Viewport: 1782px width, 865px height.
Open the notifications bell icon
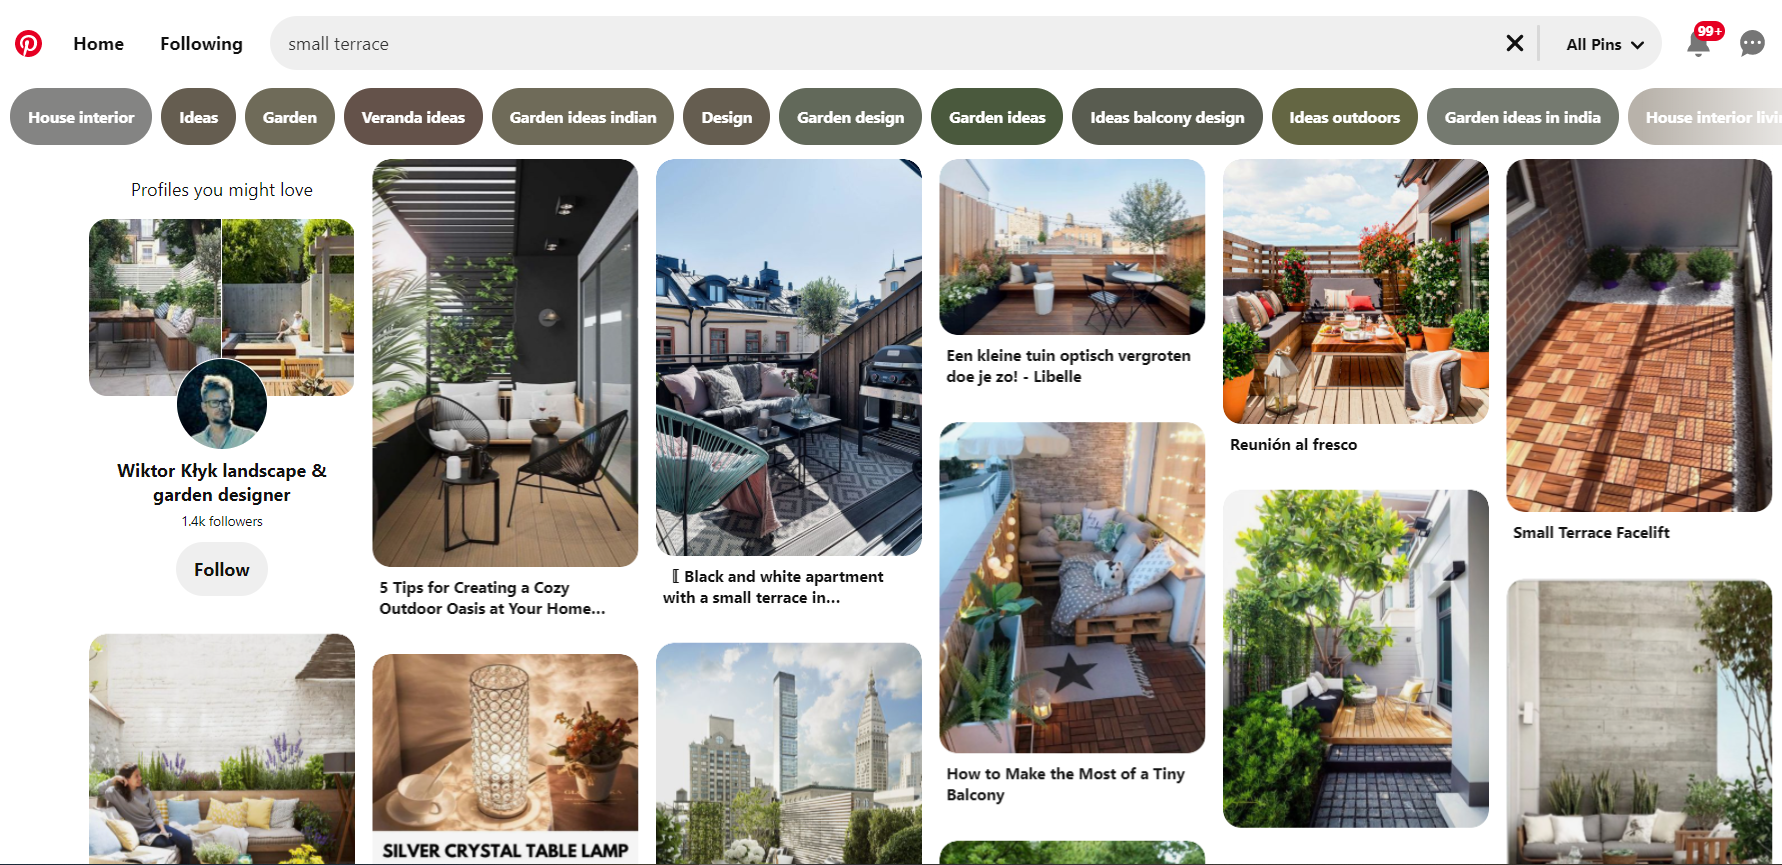pos(1698,43)
